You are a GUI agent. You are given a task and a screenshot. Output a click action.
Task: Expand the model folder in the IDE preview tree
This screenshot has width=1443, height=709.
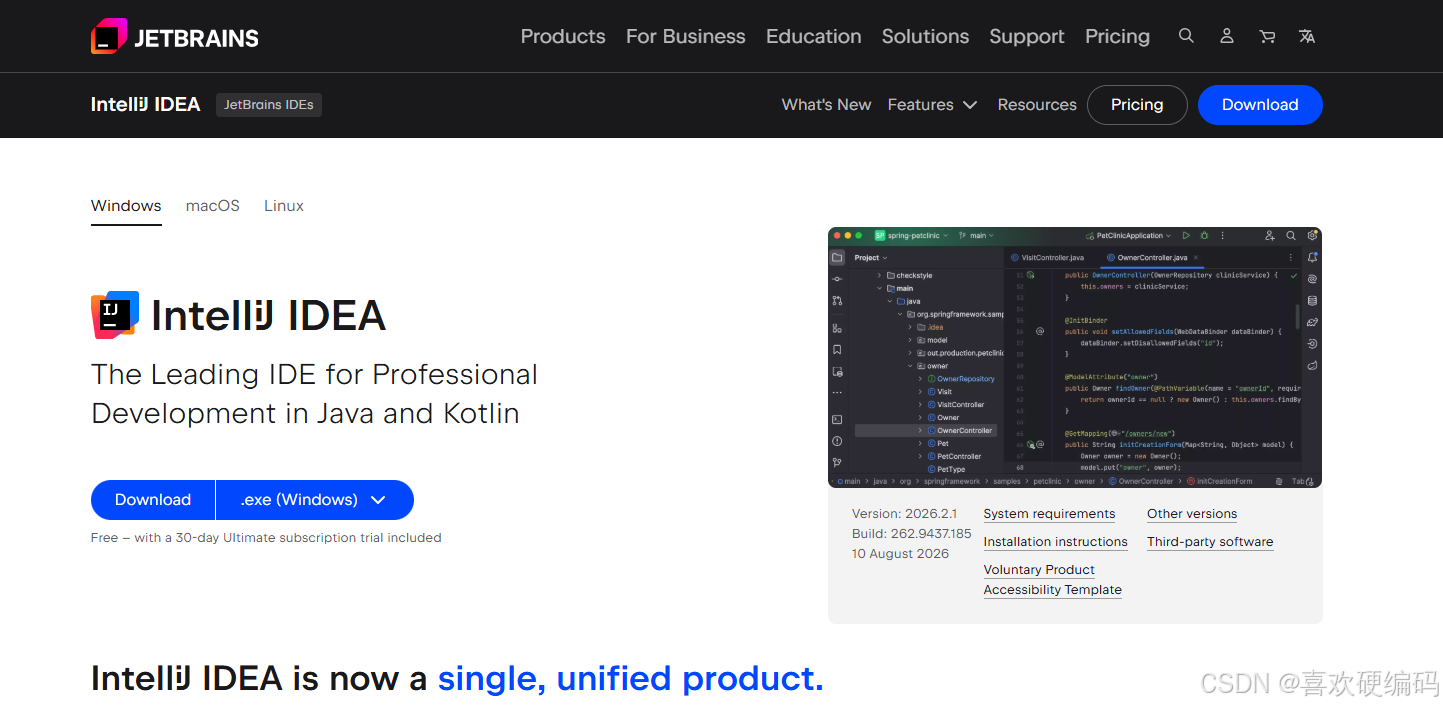tap(909, 340)
